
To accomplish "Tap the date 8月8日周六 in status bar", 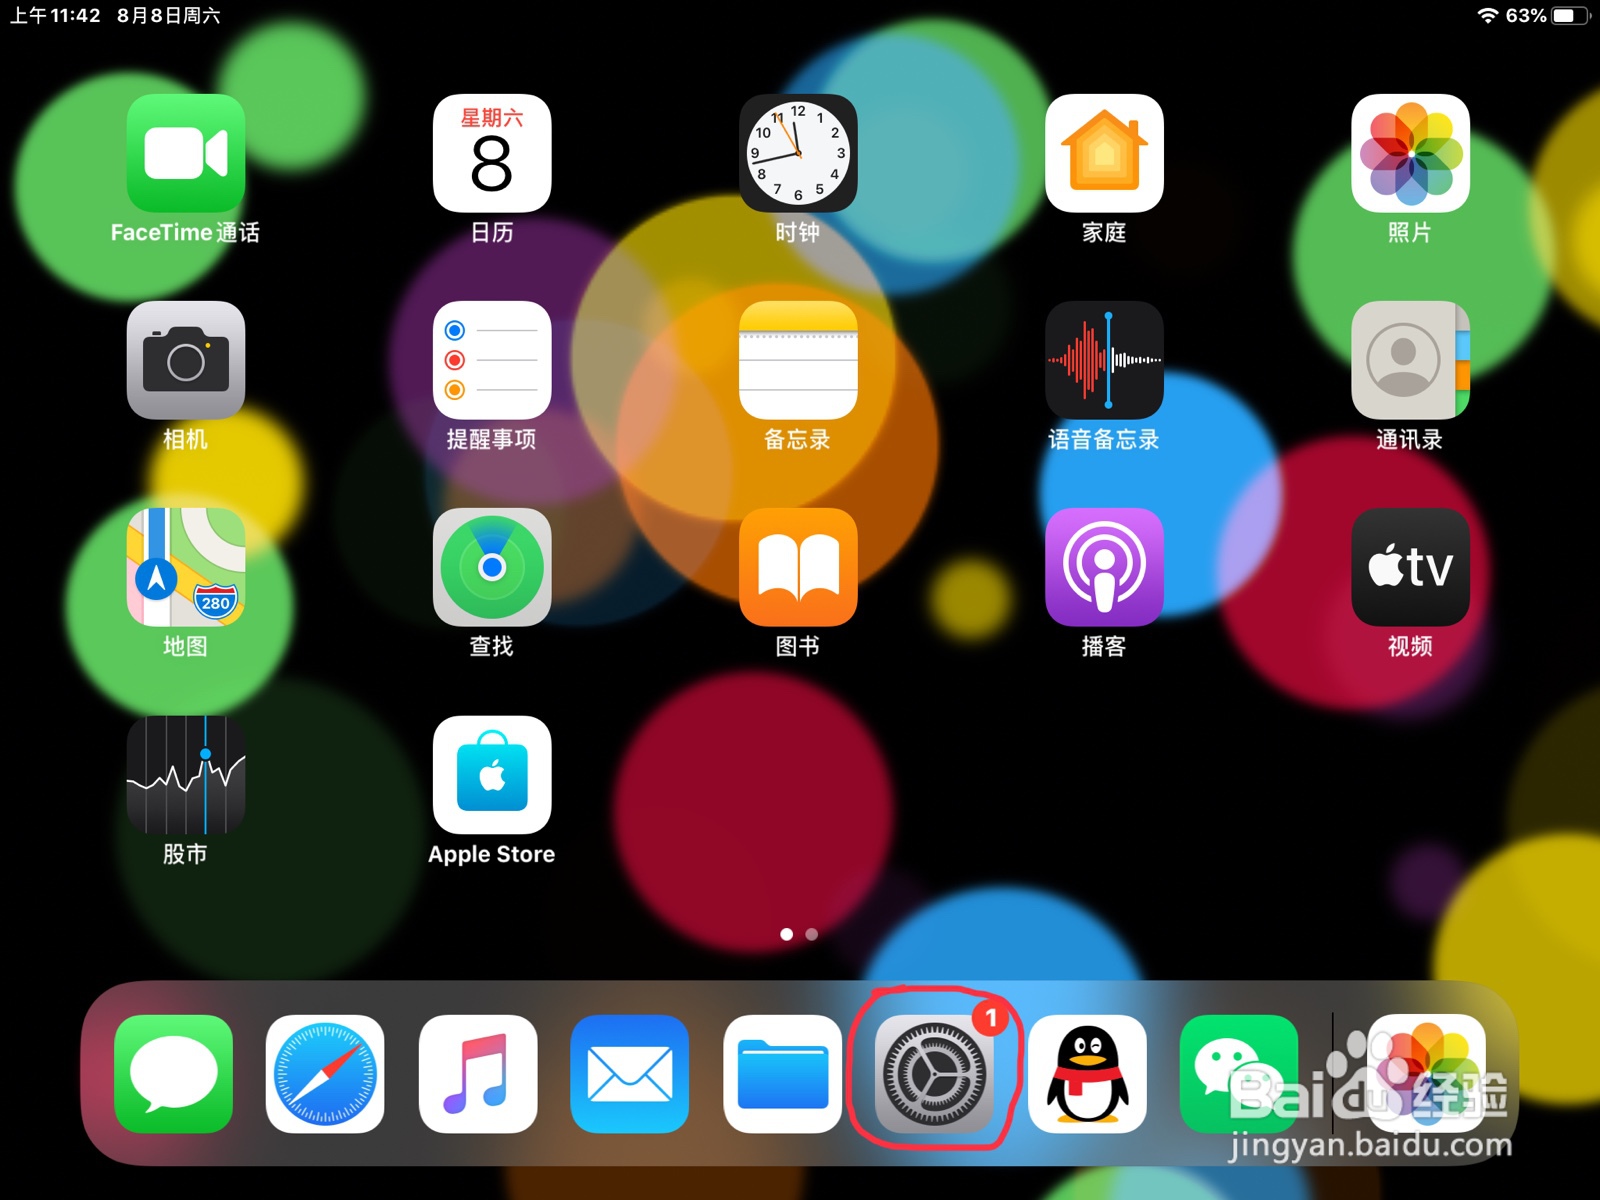I will 168,15.
